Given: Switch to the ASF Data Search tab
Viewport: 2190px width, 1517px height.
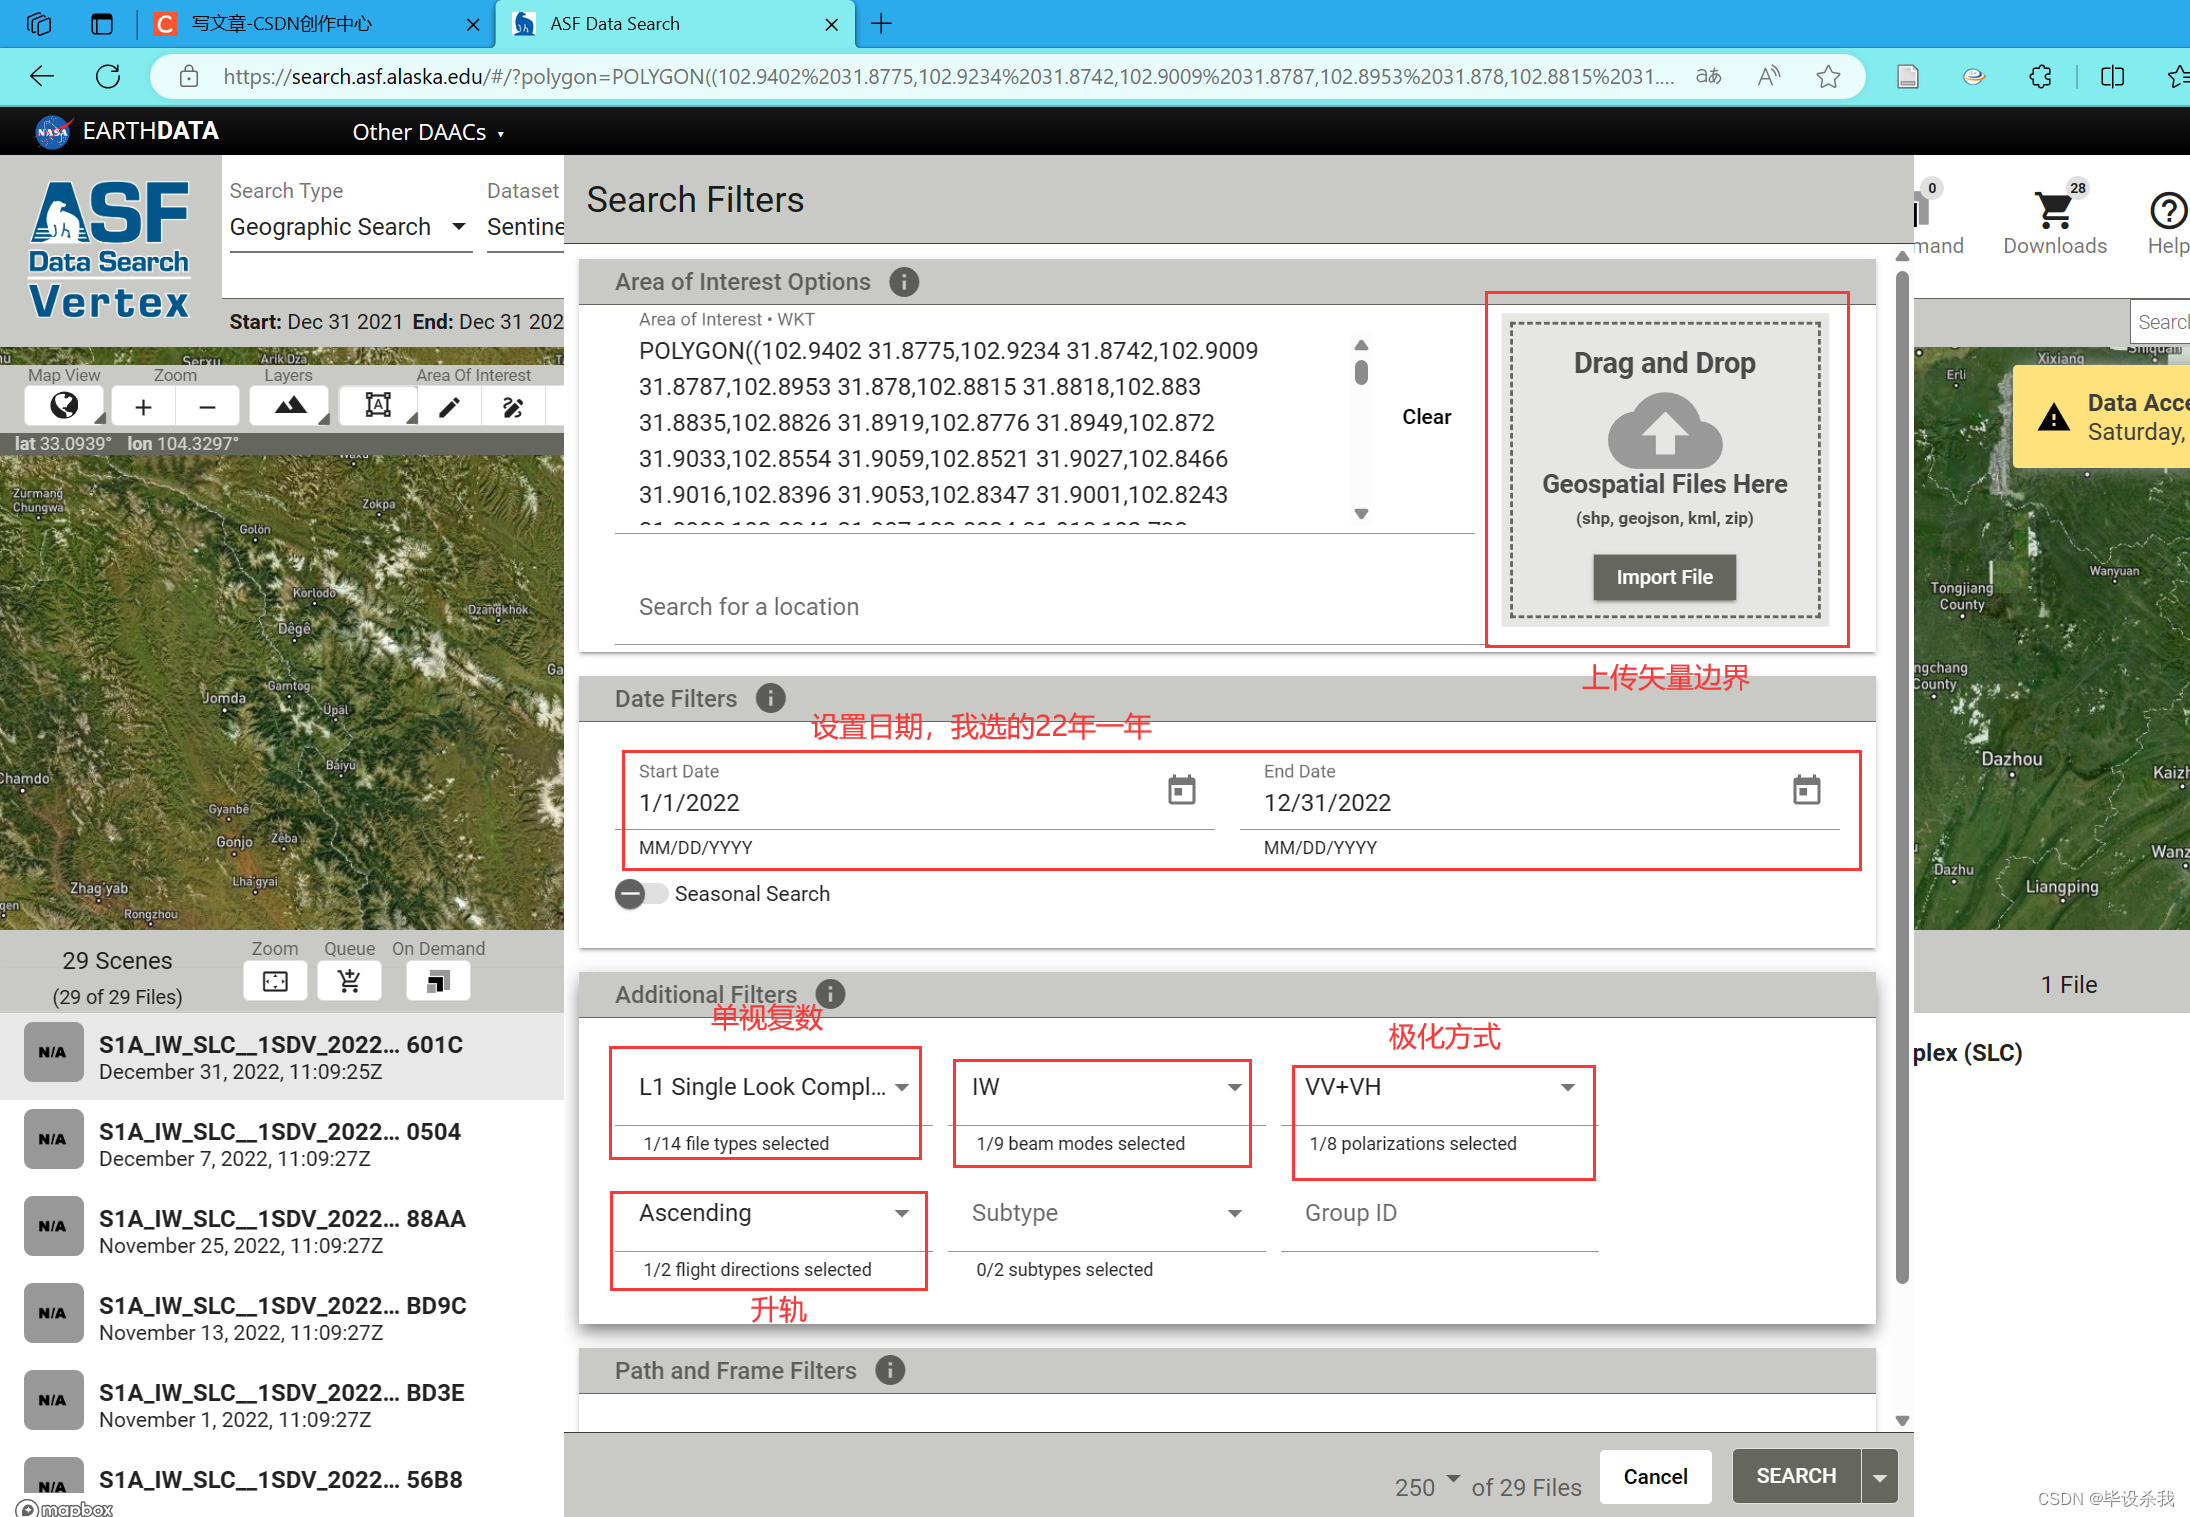Looking at the screenshot, I should point(675,24).
